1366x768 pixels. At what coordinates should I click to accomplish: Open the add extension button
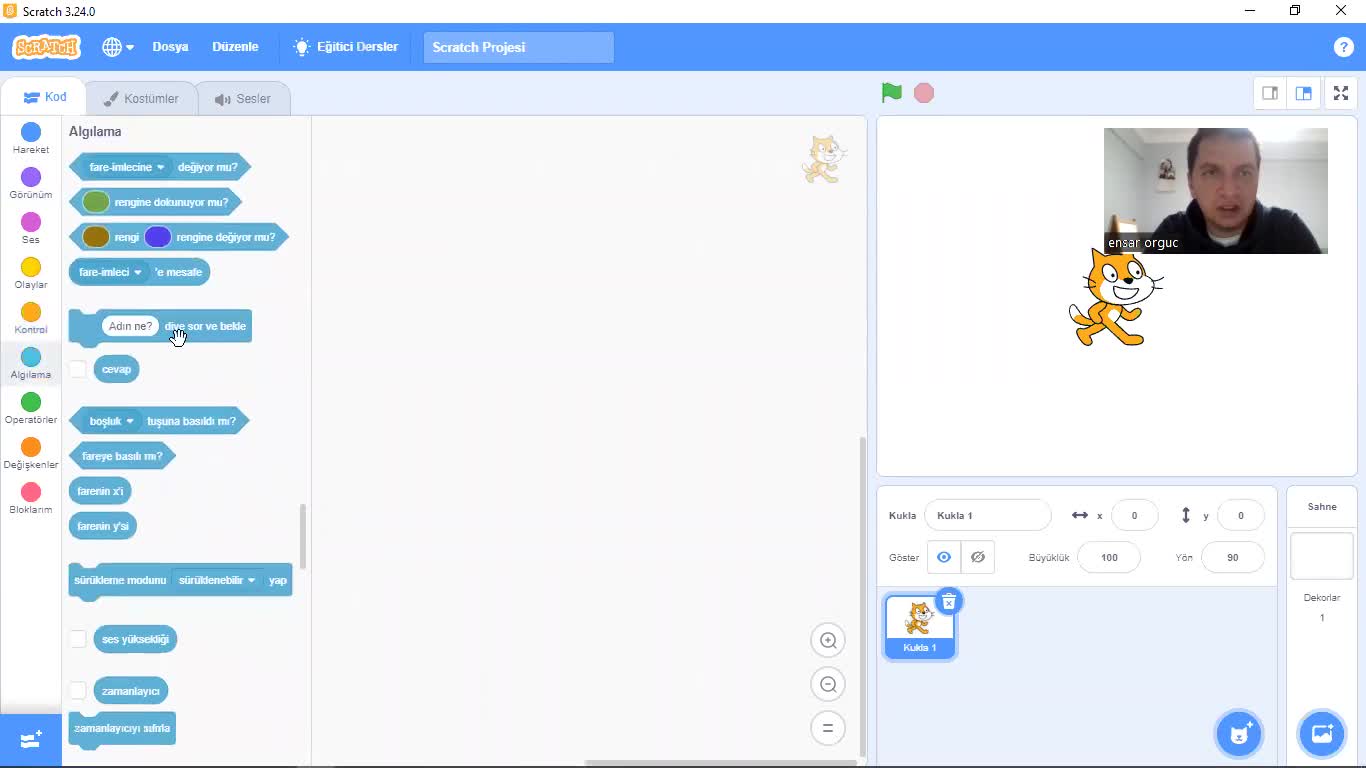click(x=31, y=740)
